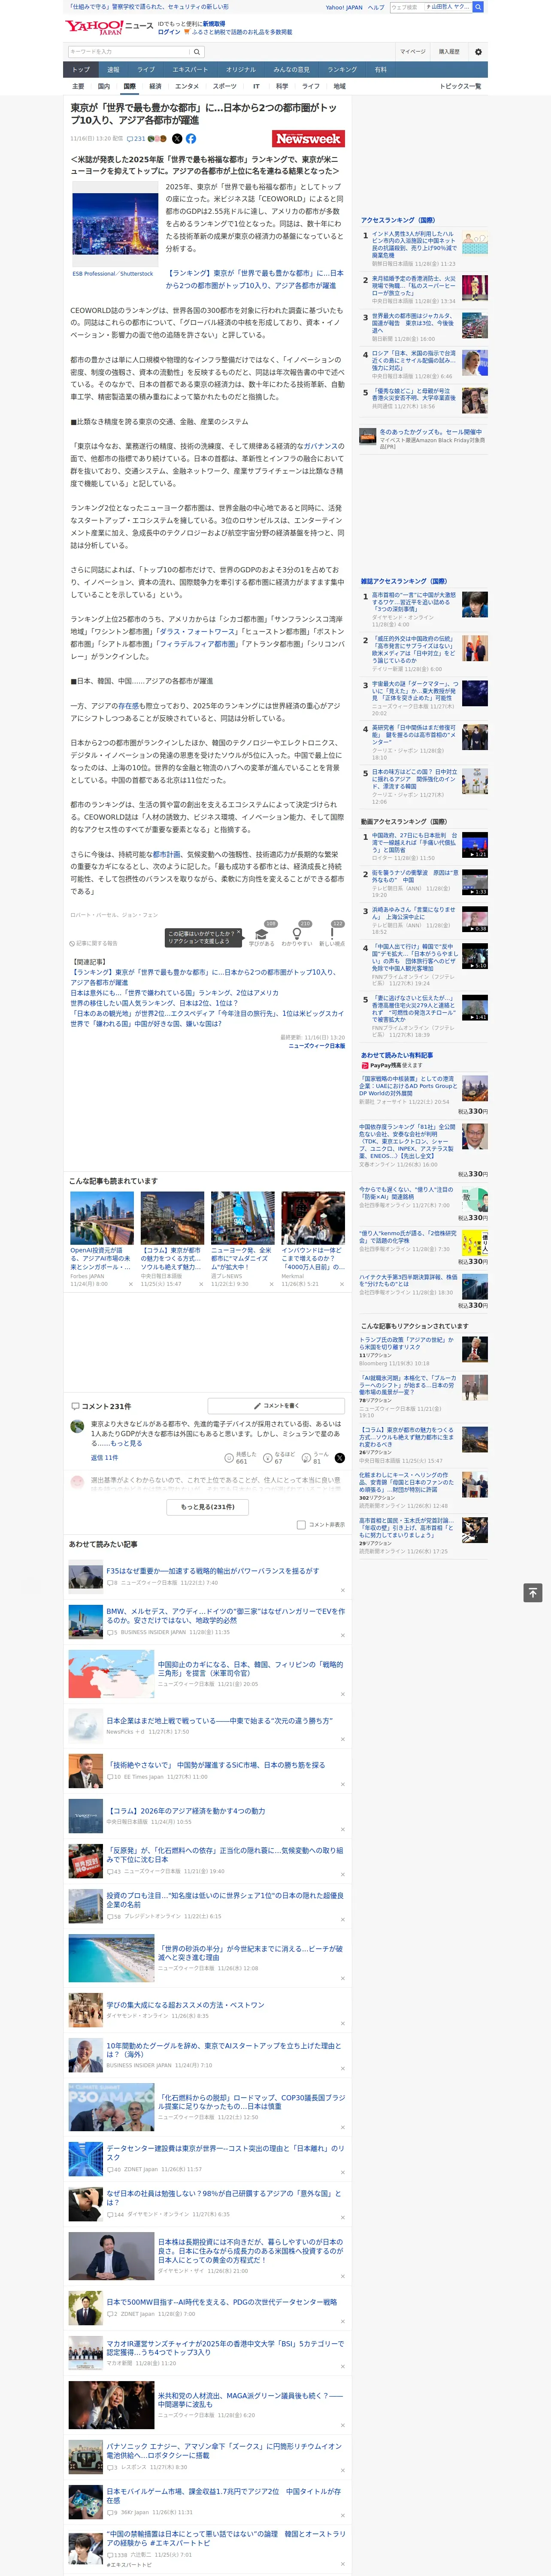
Task: Click the 購入履歴 link
Action: click(x=449, y=52)
